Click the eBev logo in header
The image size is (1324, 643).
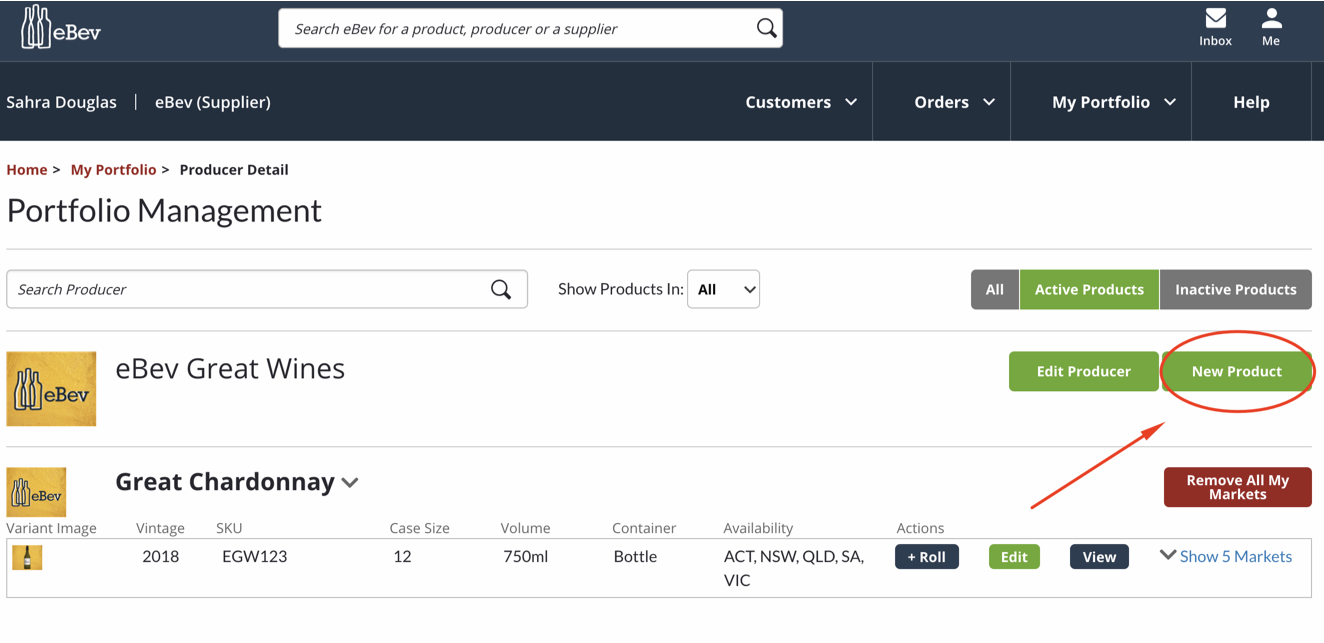(60, 27)
